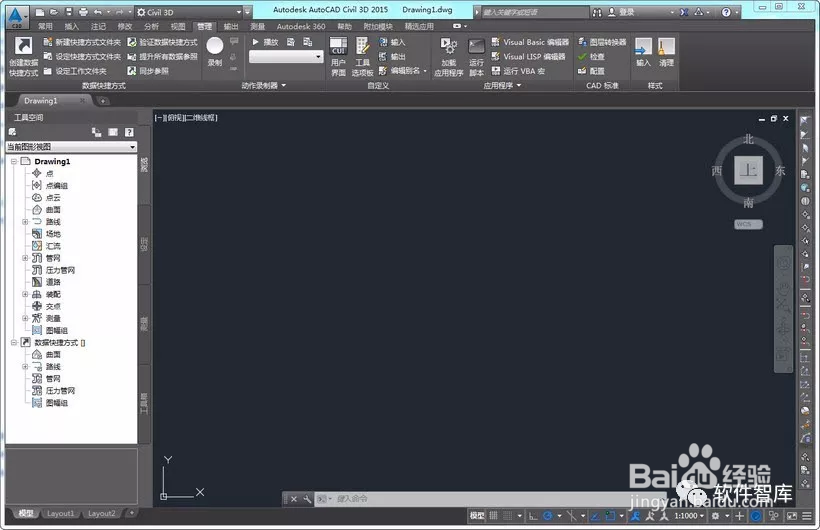Click 配置 in the CAD 标准 panel
Screen dimensions: 820x530
coord(591,71)
